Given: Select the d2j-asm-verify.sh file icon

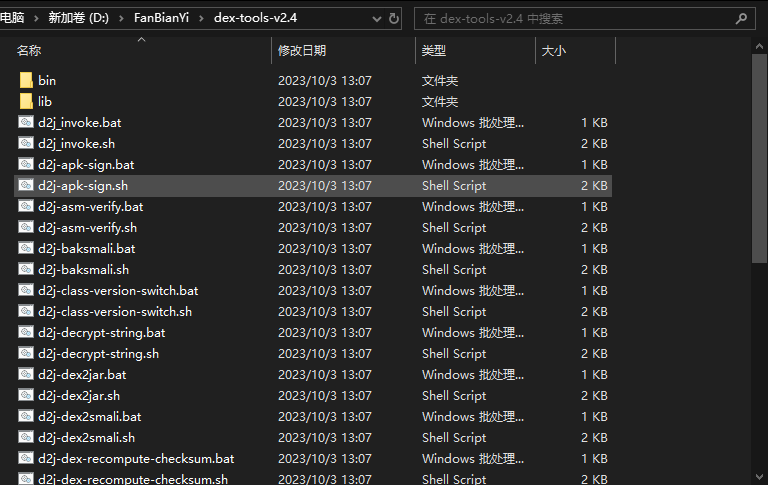Looking at the screenshot, I should (26, 227).
